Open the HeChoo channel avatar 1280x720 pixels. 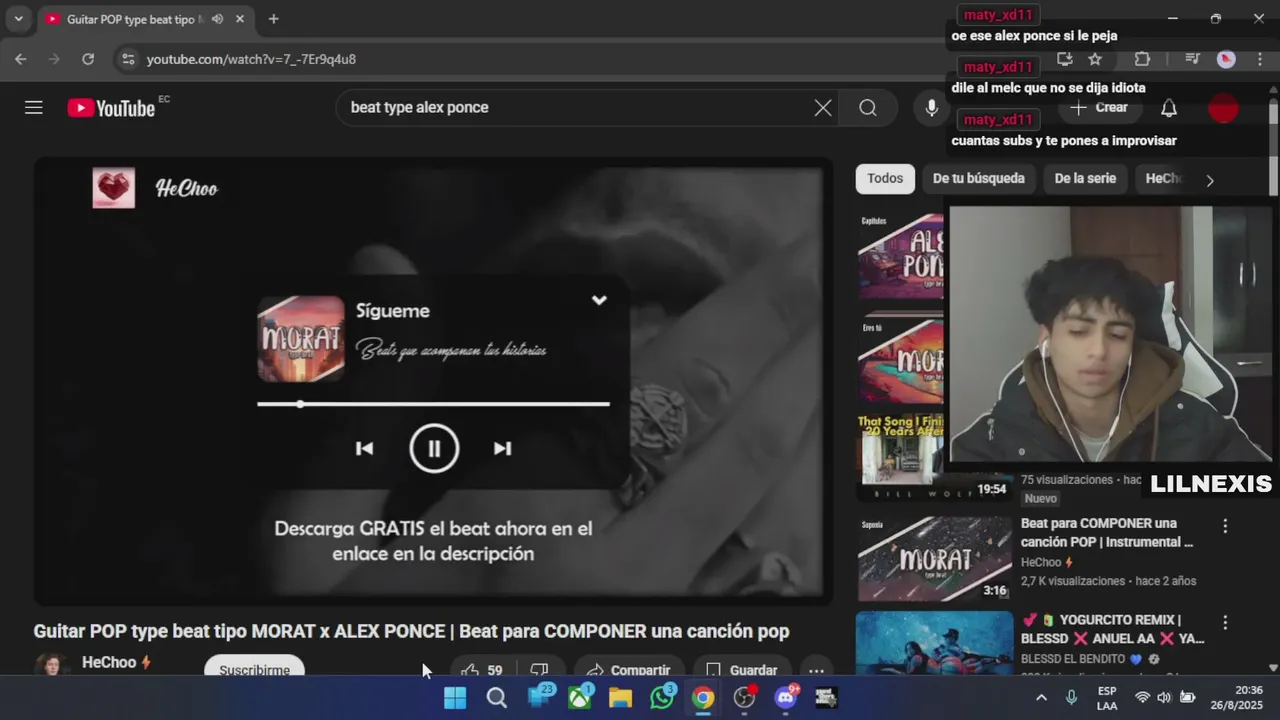(52, 666)
